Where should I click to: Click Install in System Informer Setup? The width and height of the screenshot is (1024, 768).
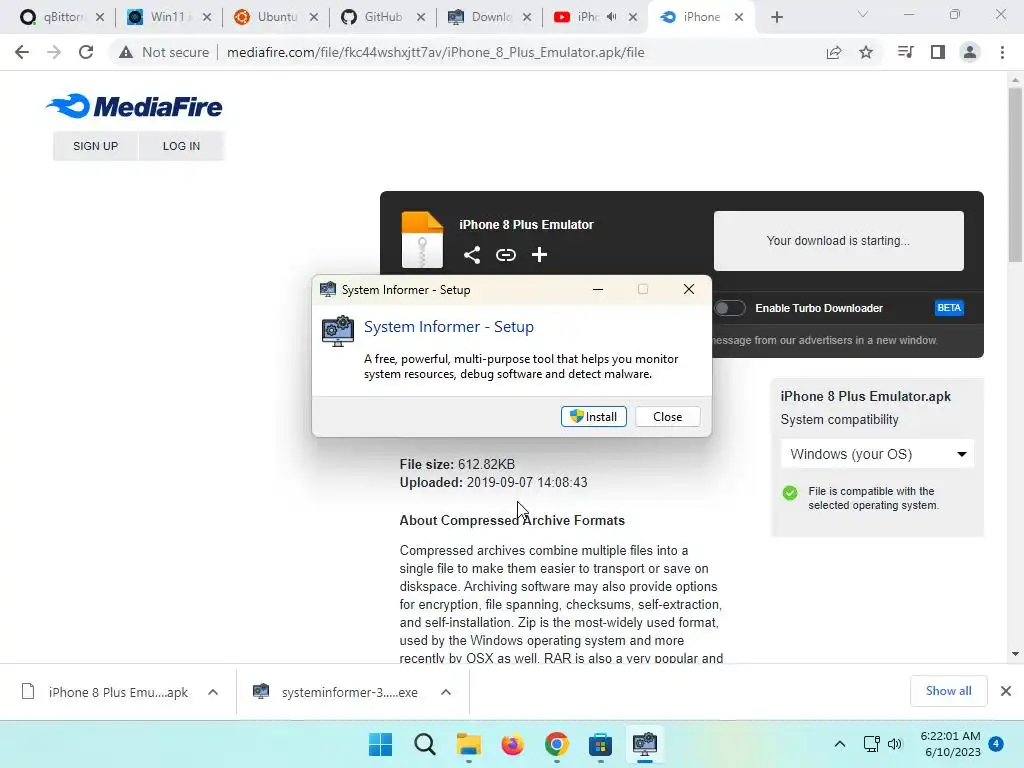pyautogui.click(x=594, y=417)
